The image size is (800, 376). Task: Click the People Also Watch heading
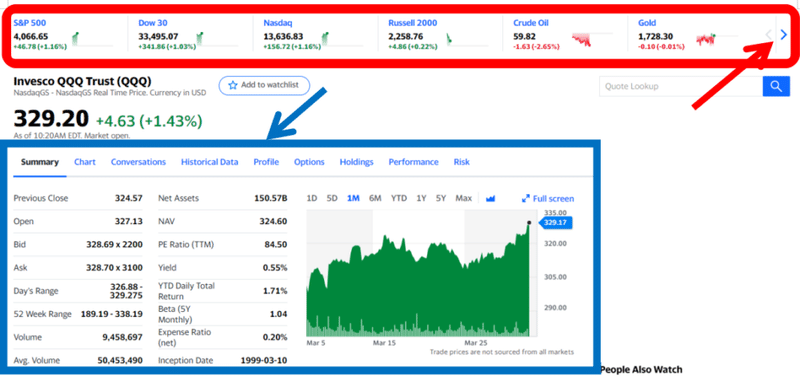(641, 369)
